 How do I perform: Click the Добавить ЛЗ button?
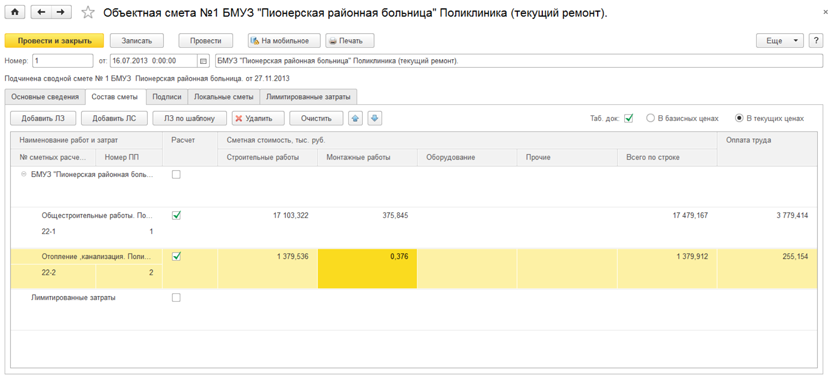[43, 118]
